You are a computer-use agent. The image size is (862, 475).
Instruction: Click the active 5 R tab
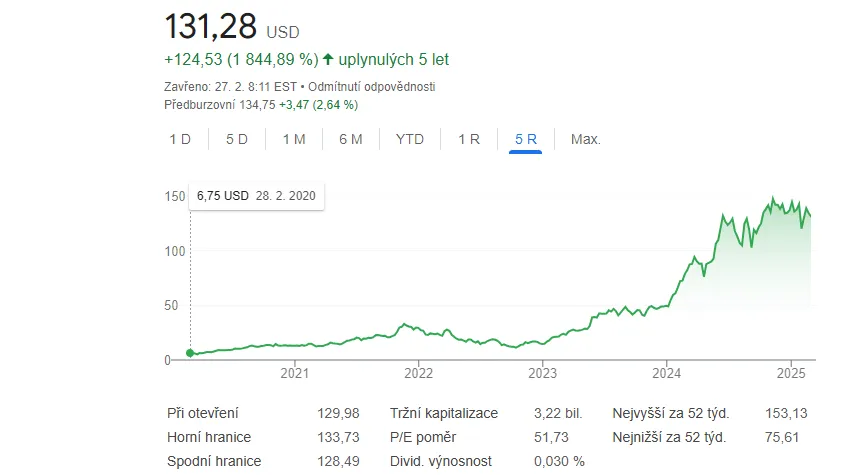click(526, 139)
